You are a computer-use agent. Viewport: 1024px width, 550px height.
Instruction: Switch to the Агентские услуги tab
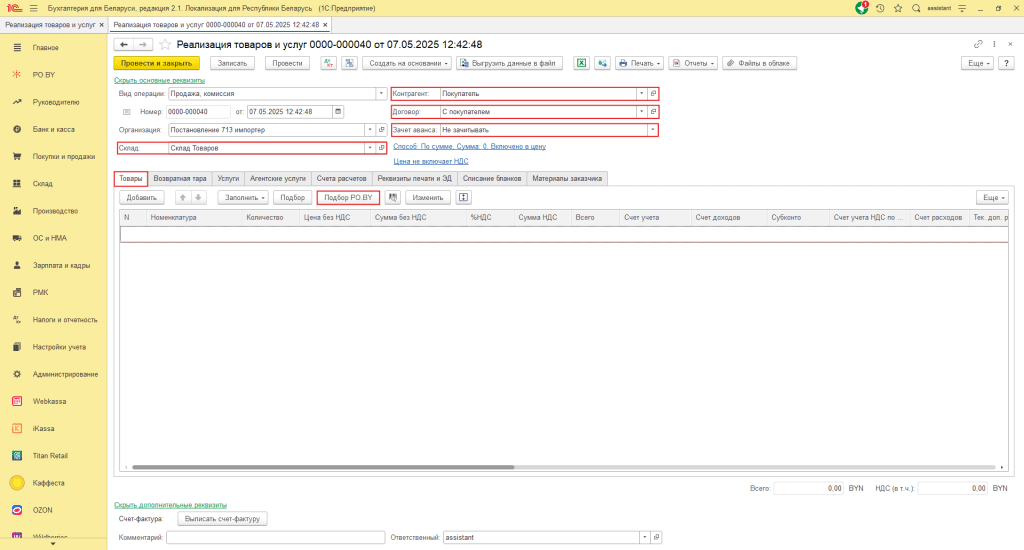(278, 178)
